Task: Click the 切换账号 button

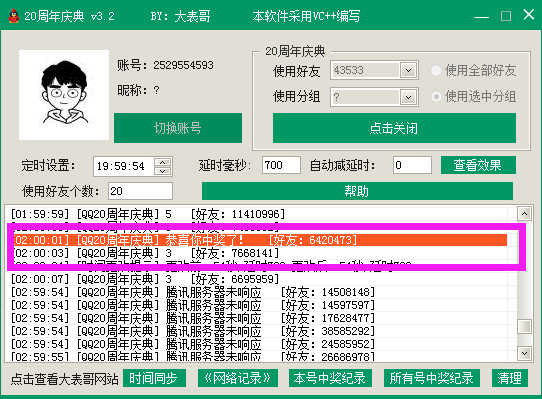Action: point(178,128)
